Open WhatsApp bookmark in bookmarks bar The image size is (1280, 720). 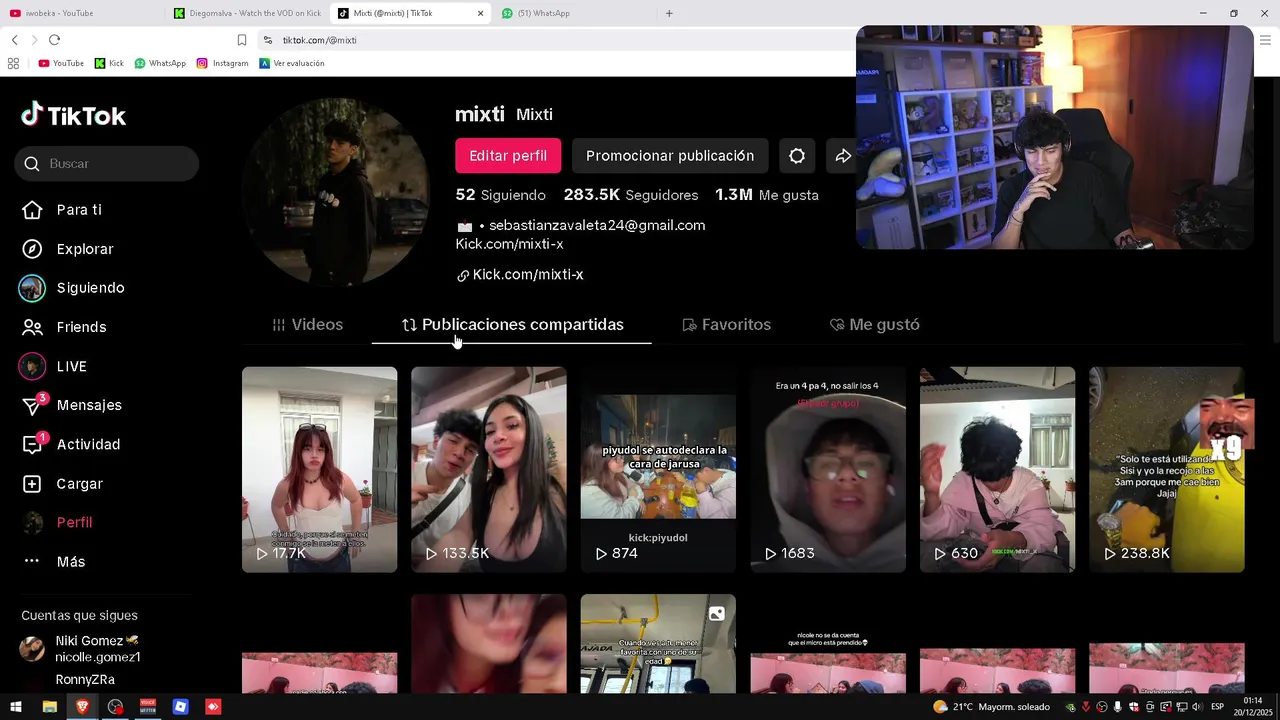coord(160,63)
